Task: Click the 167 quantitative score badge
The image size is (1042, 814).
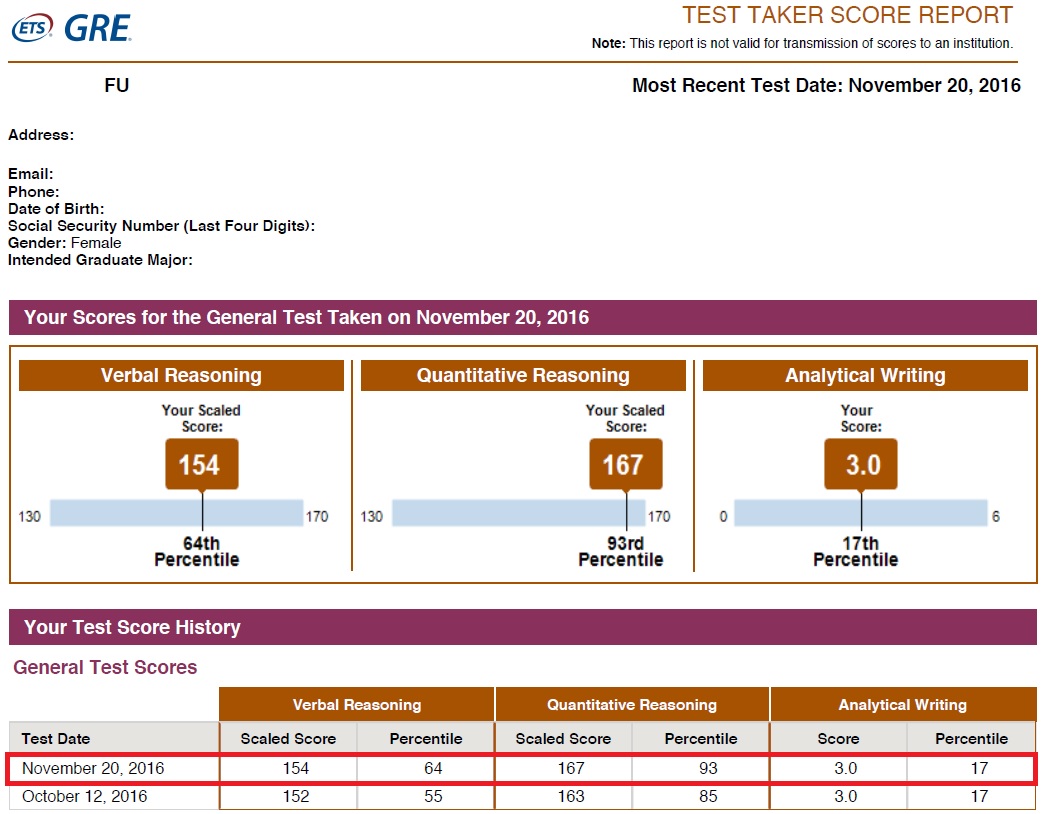Action: point(626,464)
